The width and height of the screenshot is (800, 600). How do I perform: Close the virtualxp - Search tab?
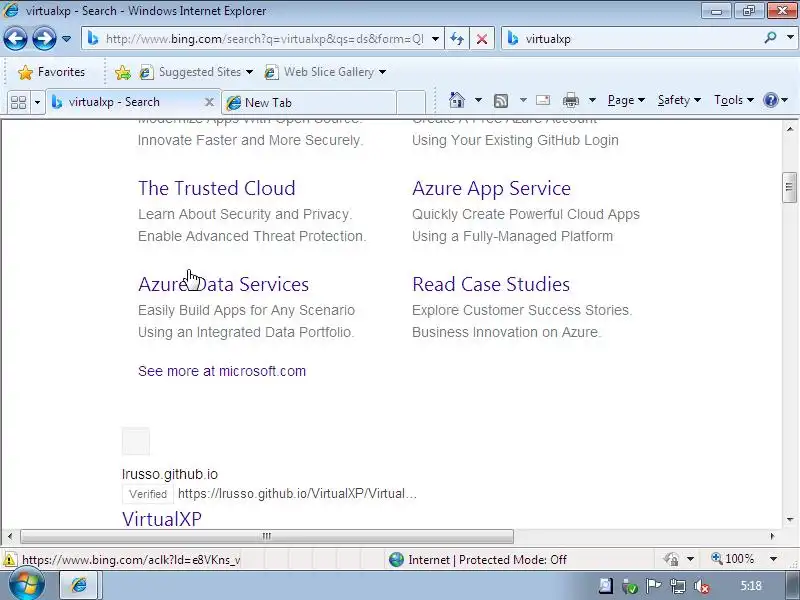pyautogui.click(x=209, y=102)
